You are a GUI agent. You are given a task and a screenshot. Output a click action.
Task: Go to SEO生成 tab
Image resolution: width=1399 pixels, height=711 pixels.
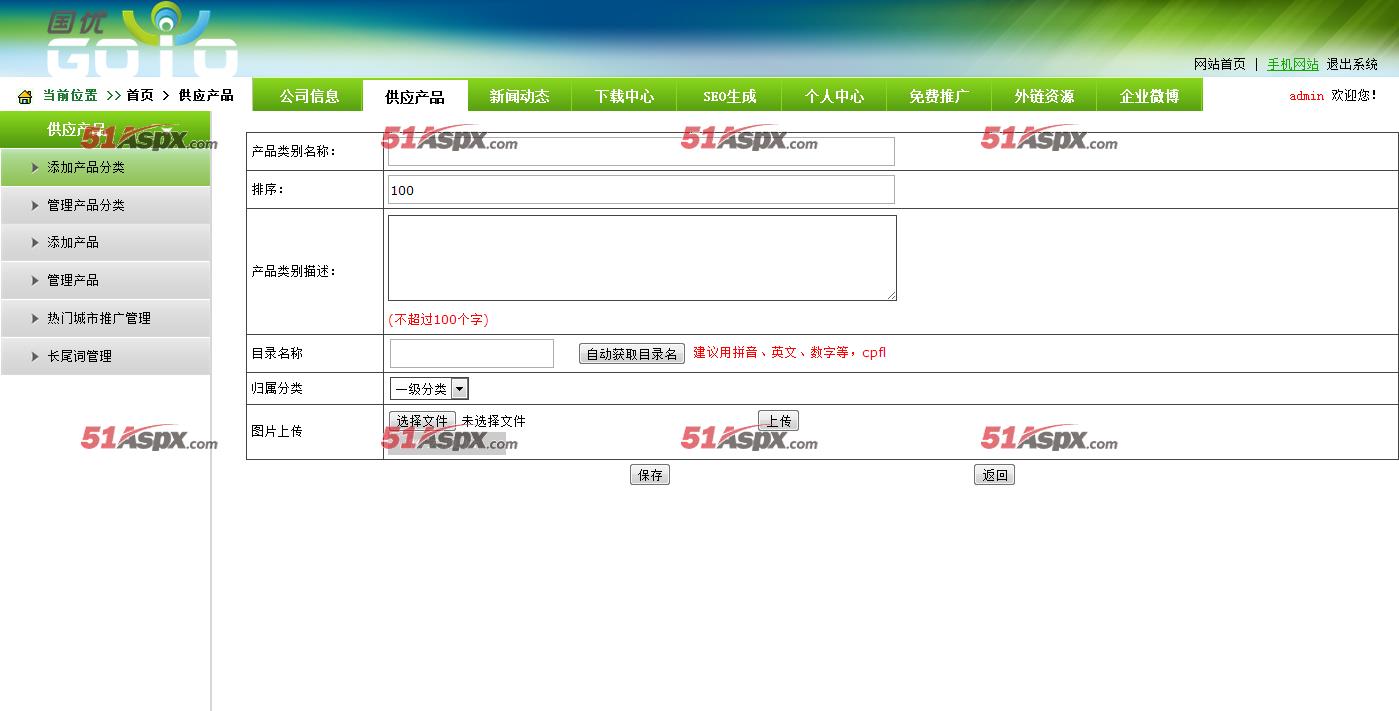pos(729,96)
